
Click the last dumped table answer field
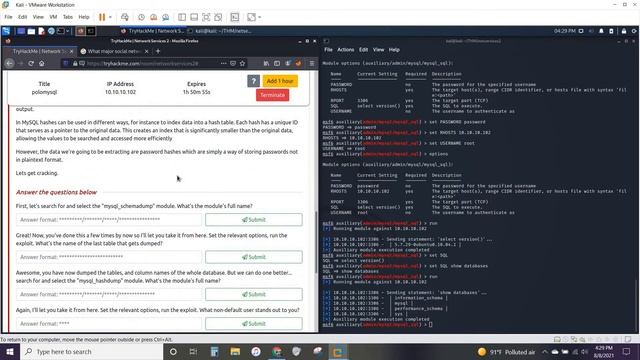click(x=109, y=257)
